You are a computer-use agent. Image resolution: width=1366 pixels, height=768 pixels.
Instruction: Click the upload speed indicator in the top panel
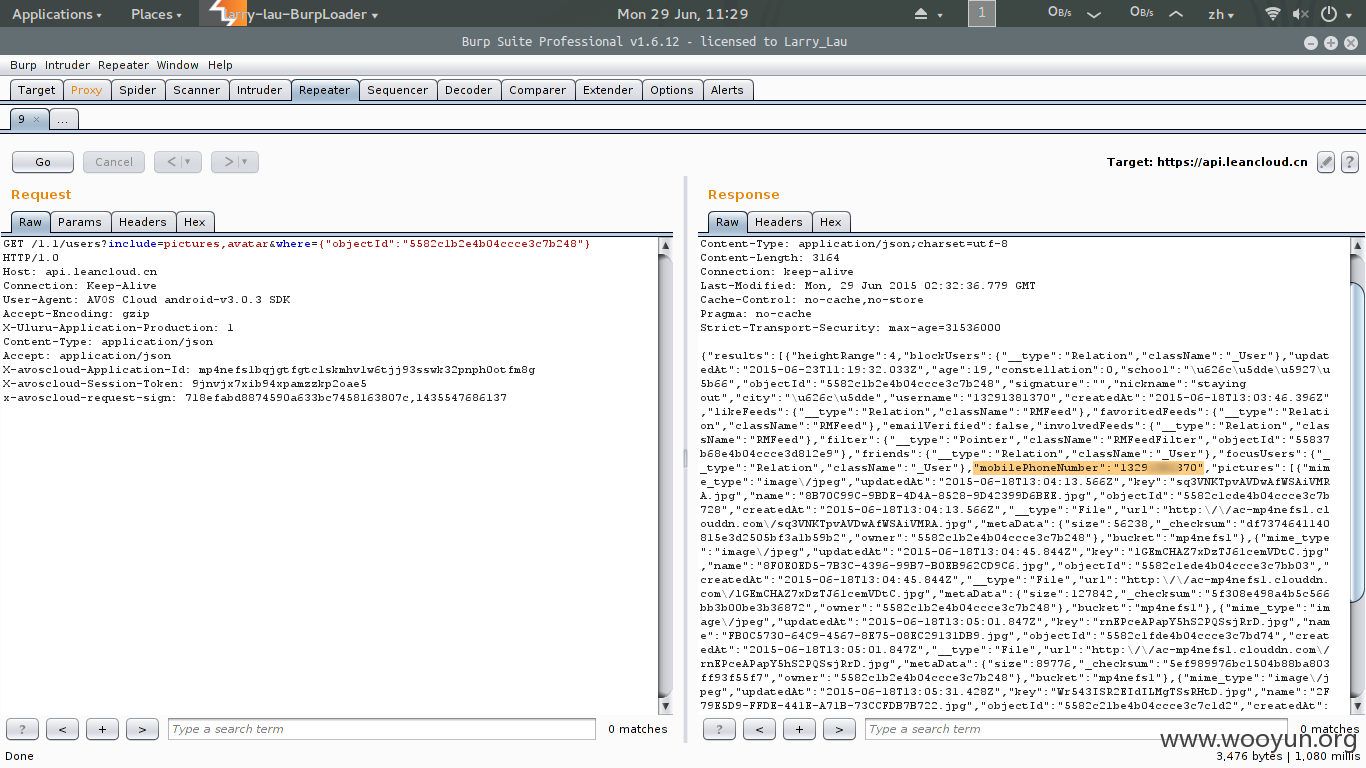tap(1156, 14)
